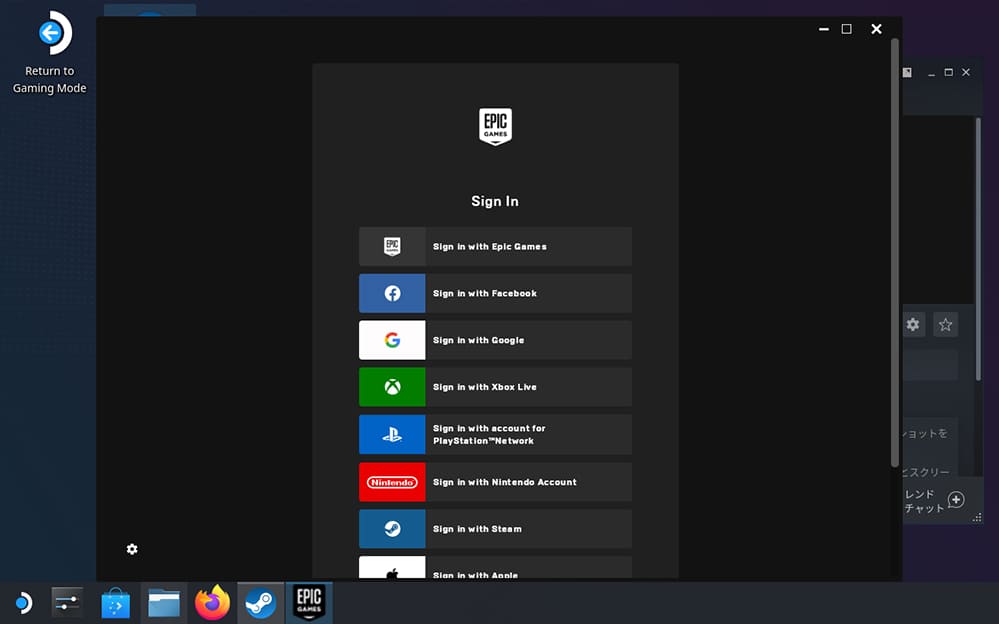Open Epic launcher settings gear
This screenshot has height=624, width=999.
point(132,549)
